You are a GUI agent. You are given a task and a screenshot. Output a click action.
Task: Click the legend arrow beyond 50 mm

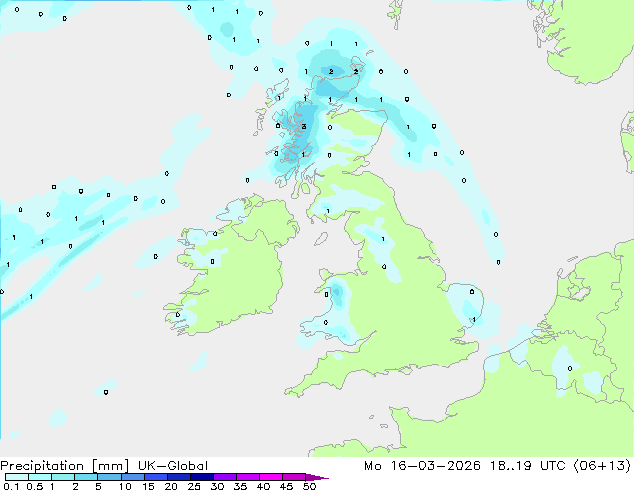click(x=317, y=478)
